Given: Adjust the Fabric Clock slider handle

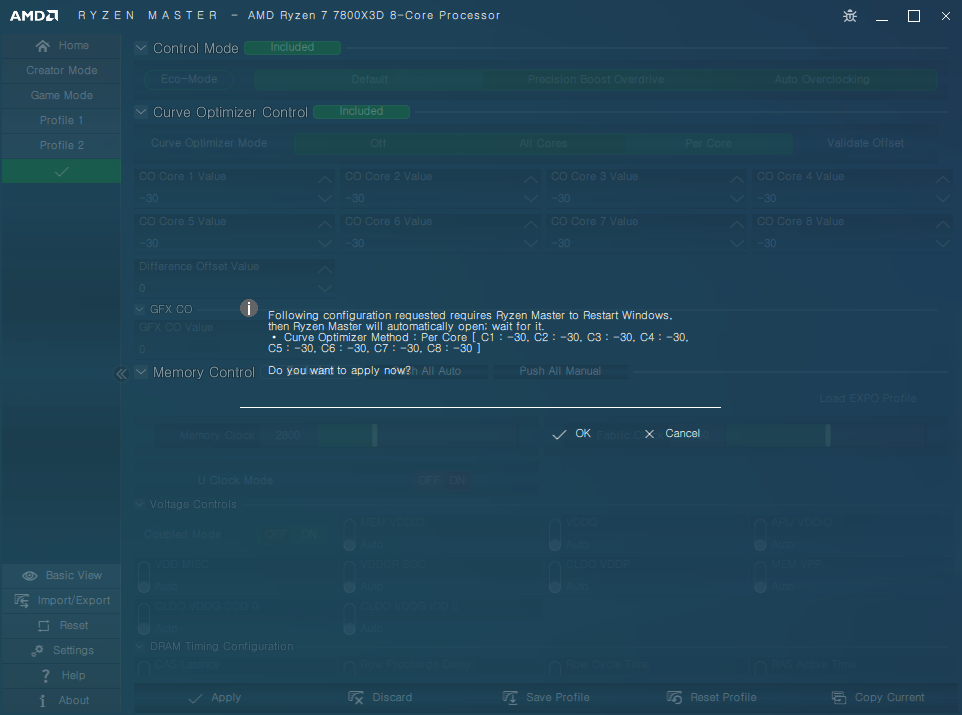Looking at the screenshot, I should click(828, 435).
